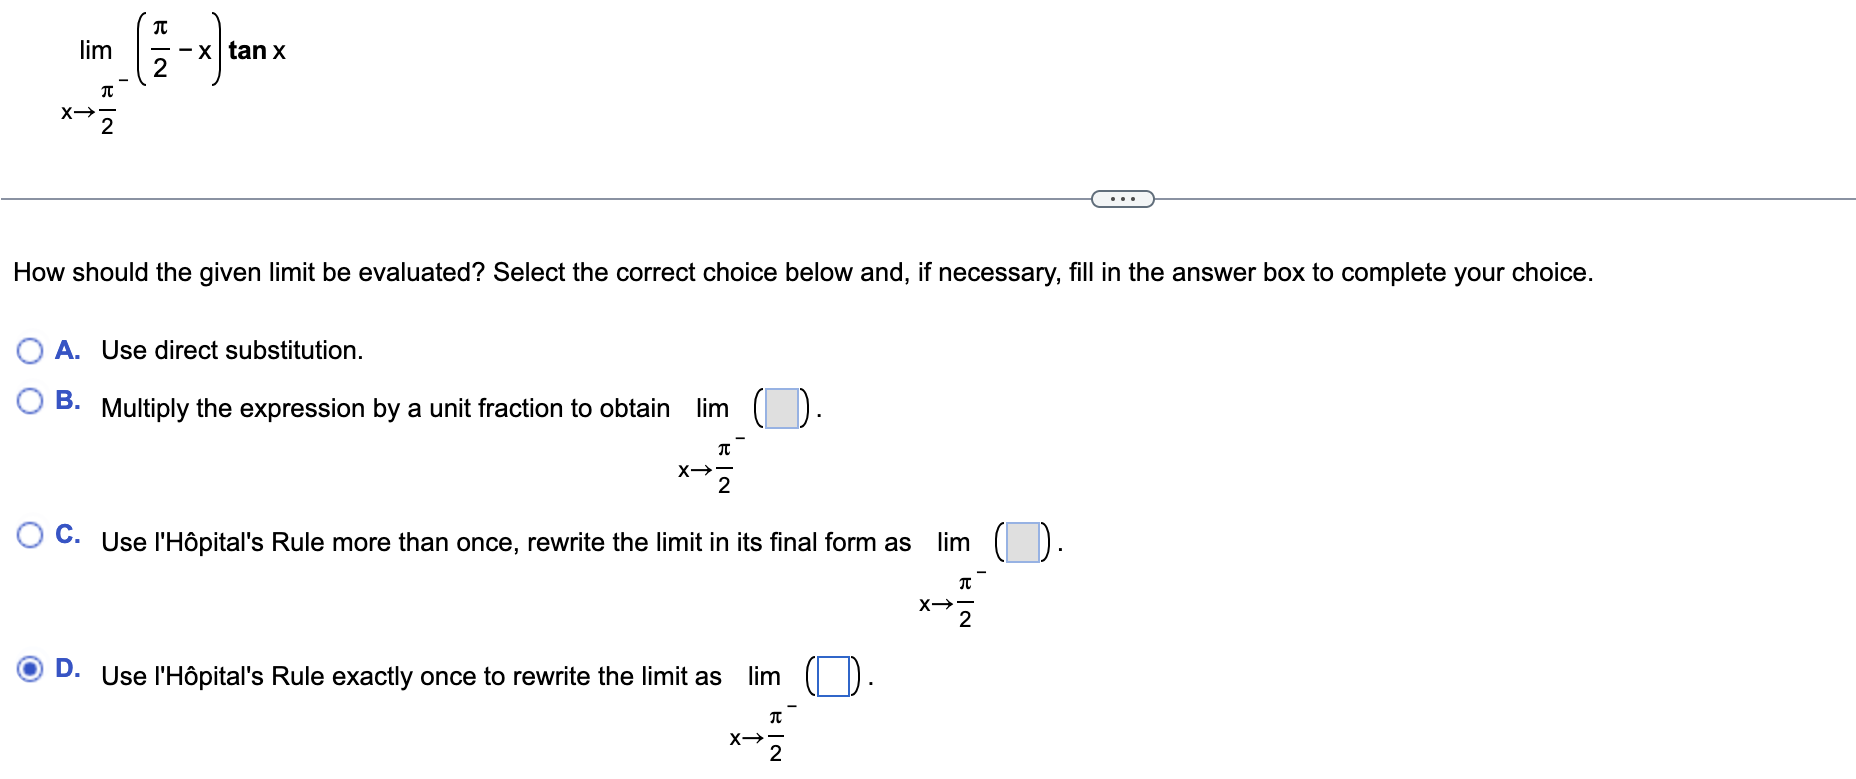Click the question prompt sentence
The height and width of the screenshot is (779, 1856).
pos(700,272)
